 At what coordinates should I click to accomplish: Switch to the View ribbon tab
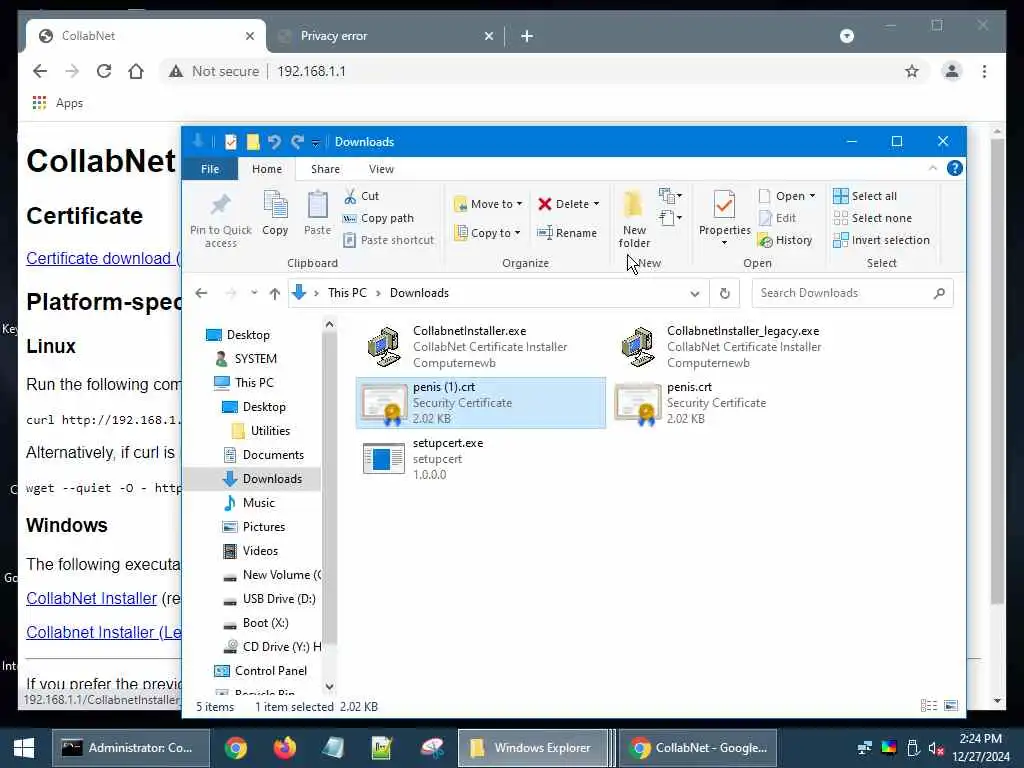tap(381, 169)
